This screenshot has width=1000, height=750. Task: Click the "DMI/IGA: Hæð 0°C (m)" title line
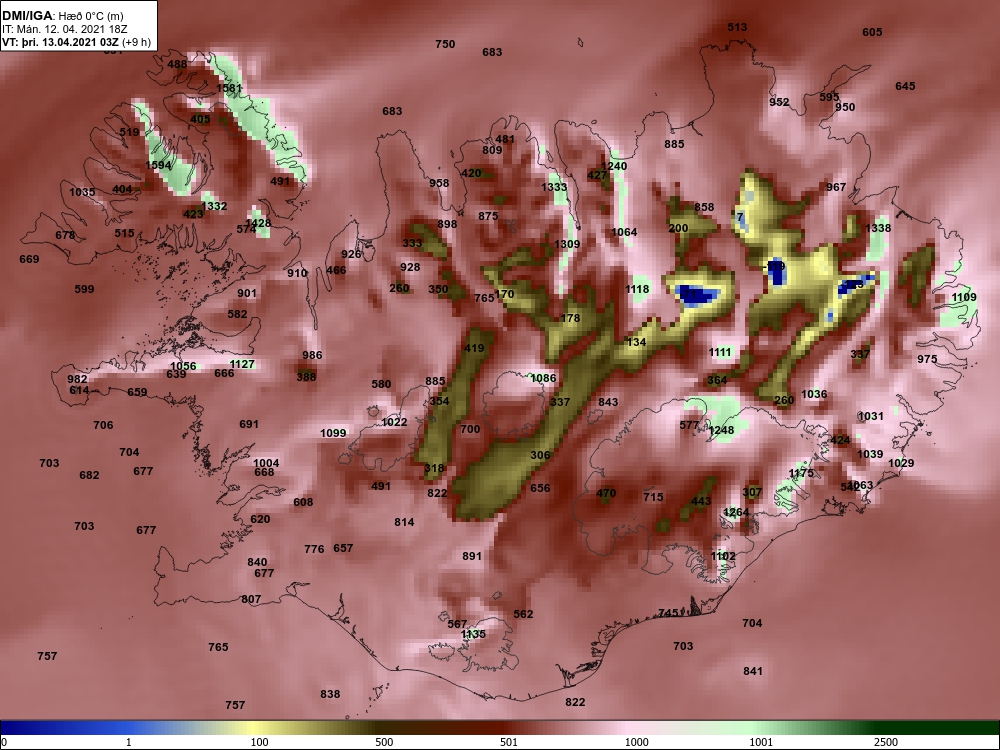[x=61, y=16]
